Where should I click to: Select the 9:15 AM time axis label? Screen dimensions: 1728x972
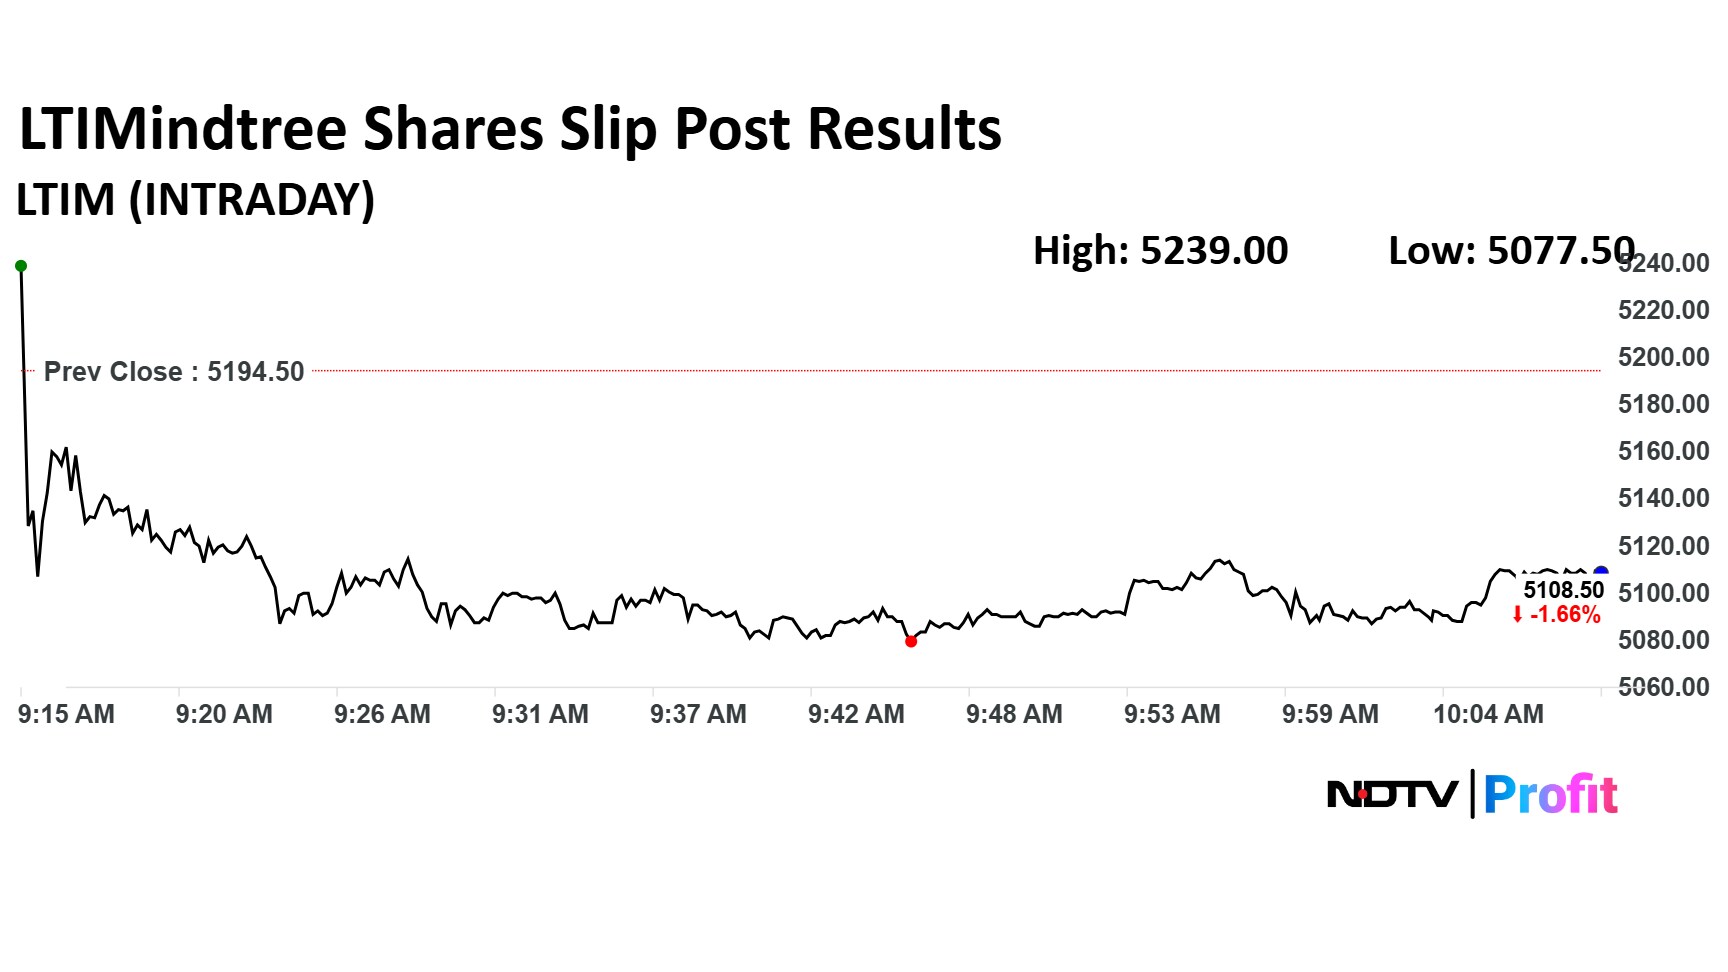pos(66,714)
